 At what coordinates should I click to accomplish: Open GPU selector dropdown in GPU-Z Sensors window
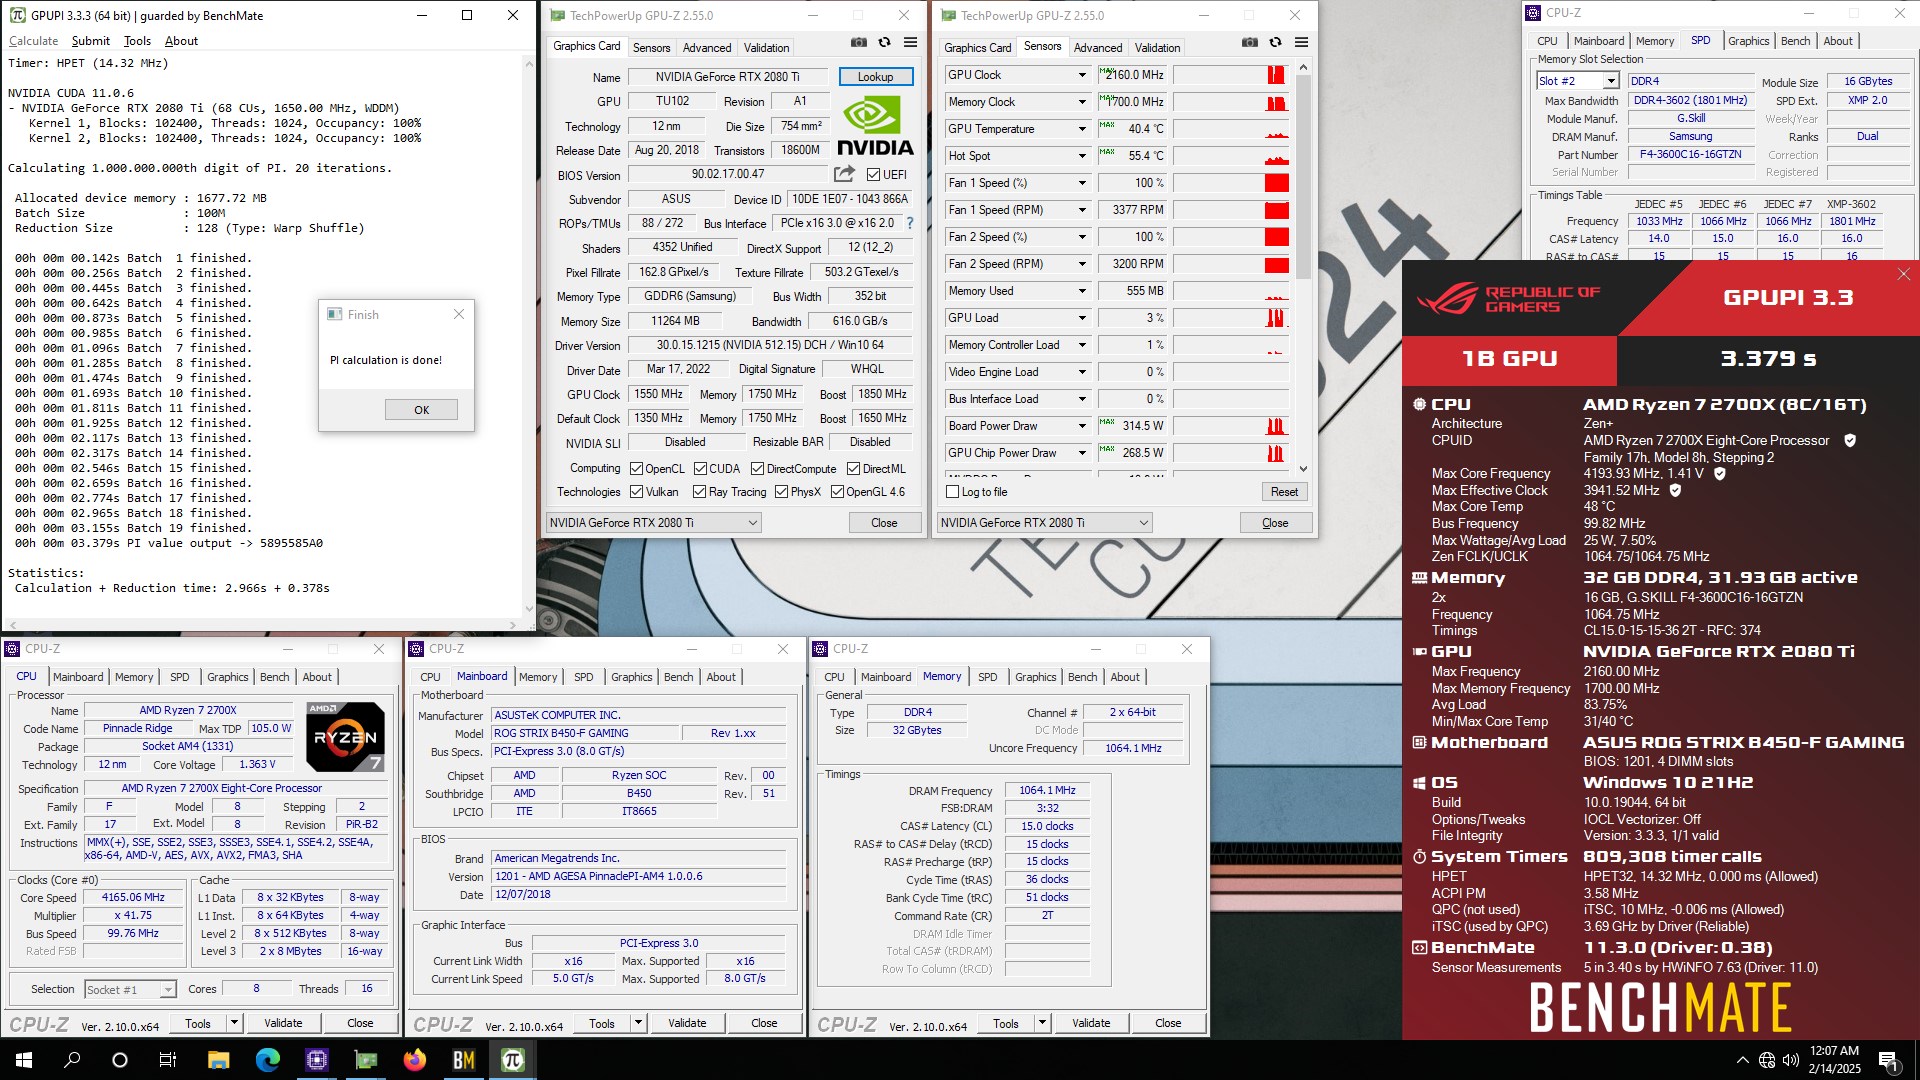click(1045, 522)
